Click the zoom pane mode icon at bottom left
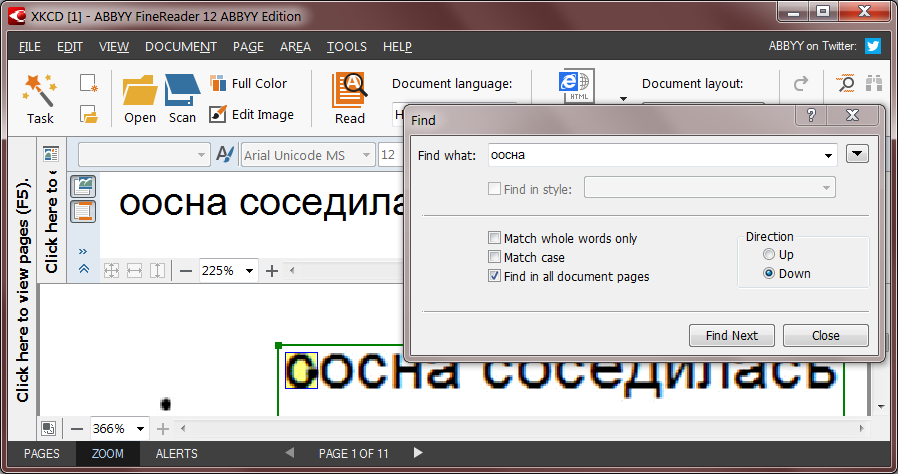Screen dimensions: 898x474 click(x=49, y=428)
